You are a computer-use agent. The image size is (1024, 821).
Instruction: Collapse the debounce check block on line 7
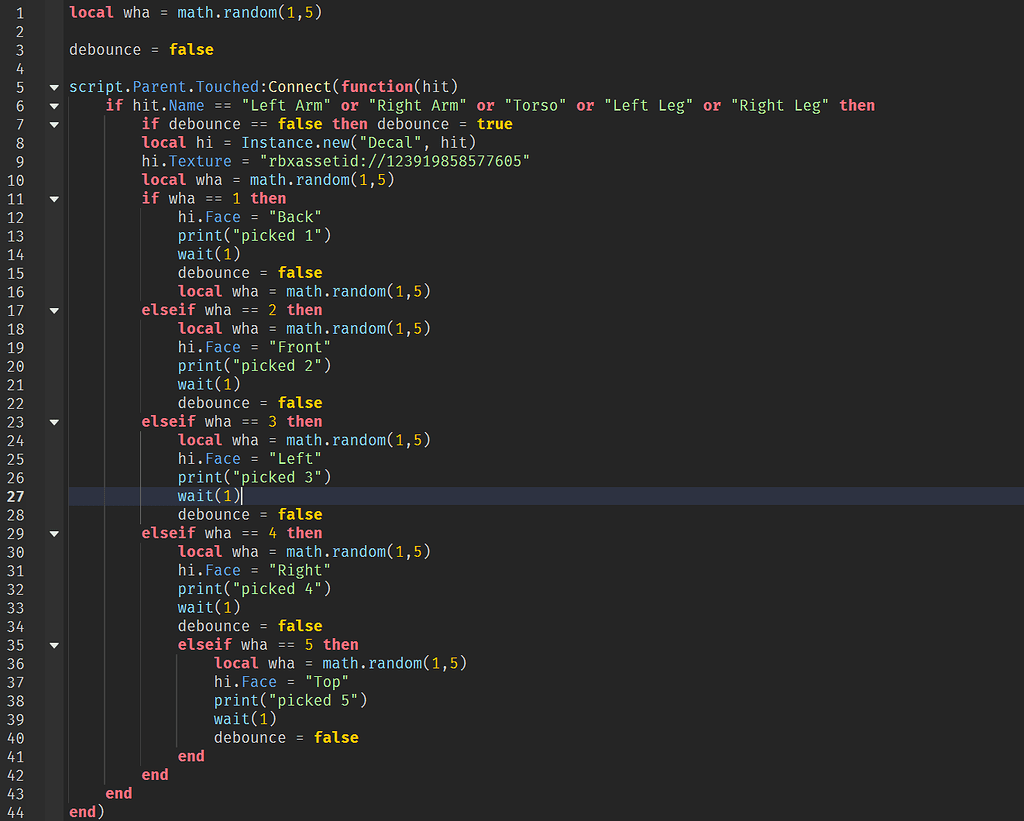pos(53,124)
